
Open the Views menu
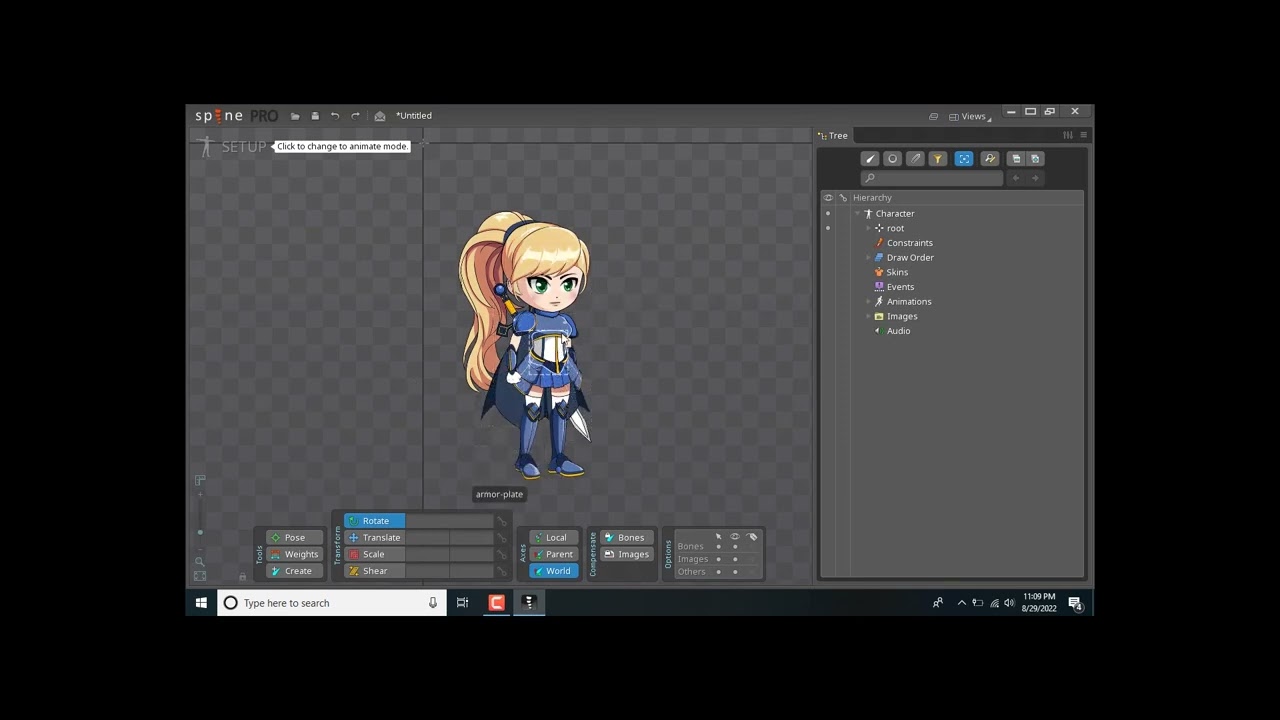[x=969, y=117]
